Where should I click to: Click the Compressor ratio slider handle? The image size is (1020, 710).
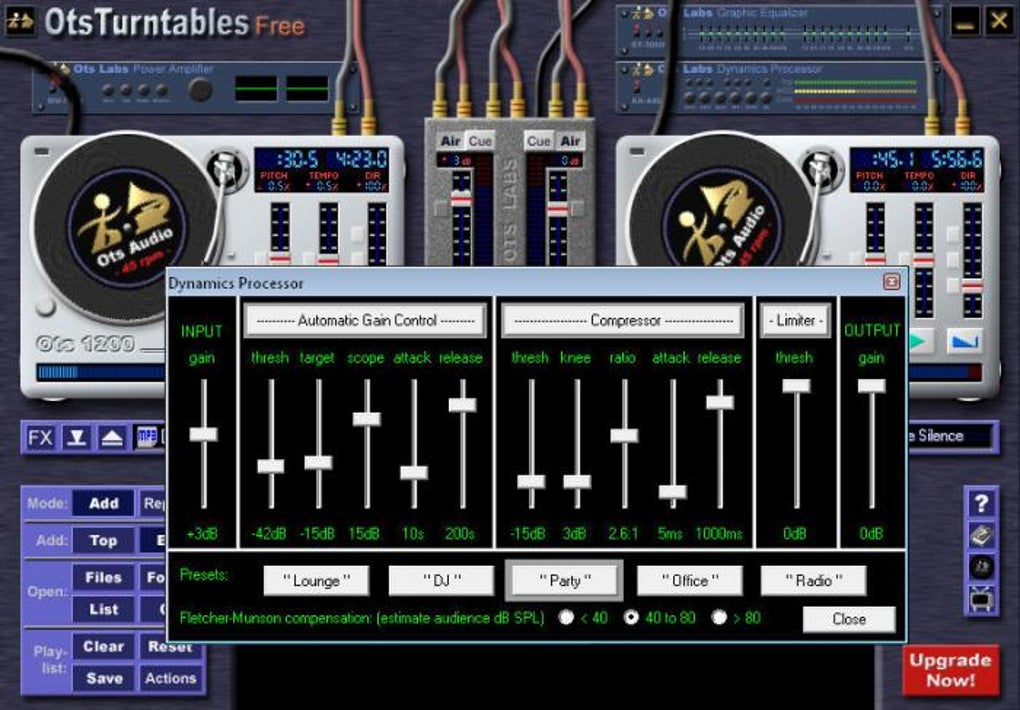point(624,435)
